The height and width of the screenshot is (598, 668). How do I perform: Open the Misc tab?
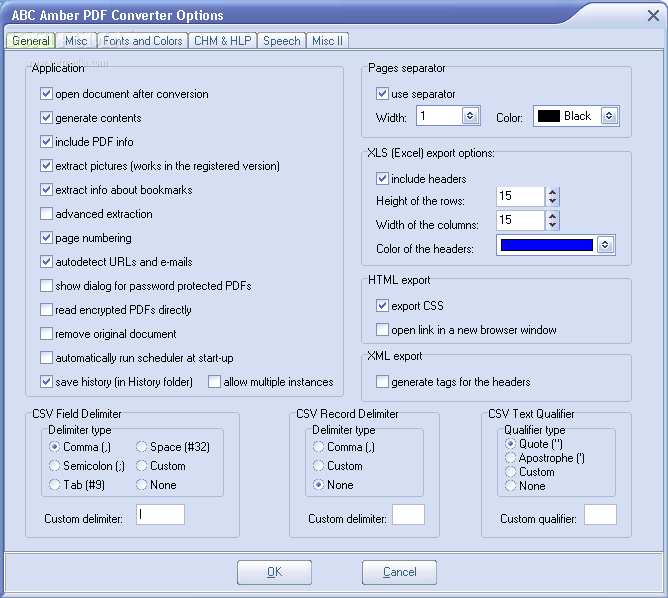tap(76, 41)
